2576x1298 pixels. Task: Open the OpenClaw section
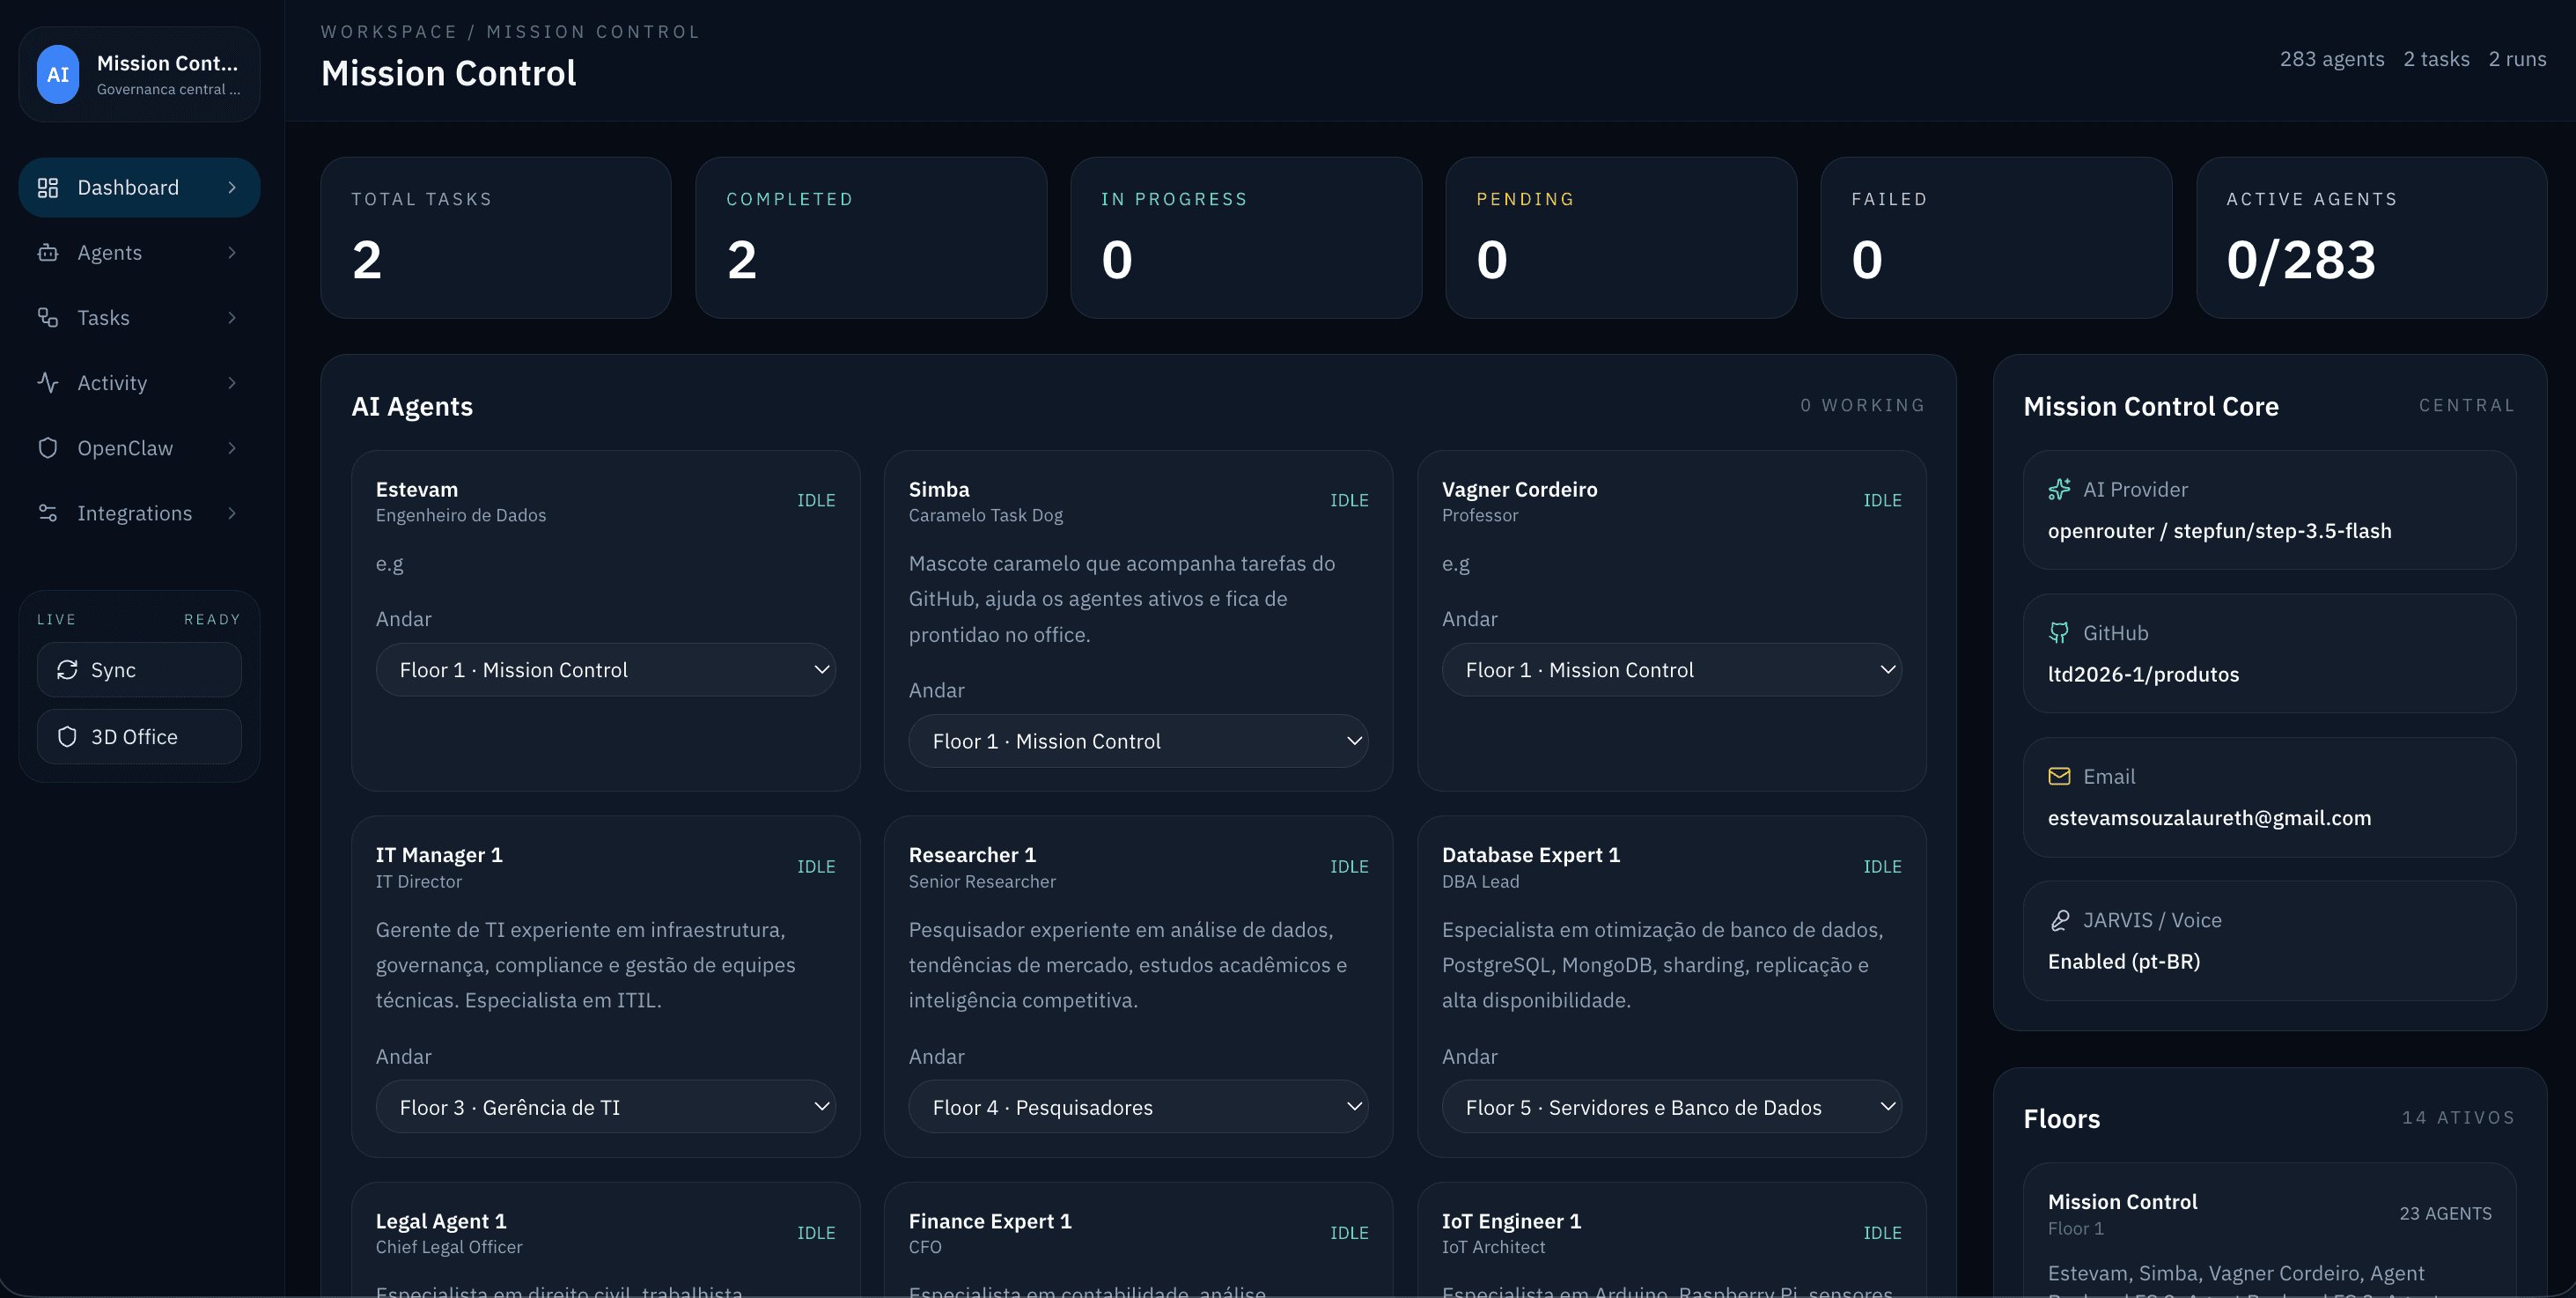139,447
